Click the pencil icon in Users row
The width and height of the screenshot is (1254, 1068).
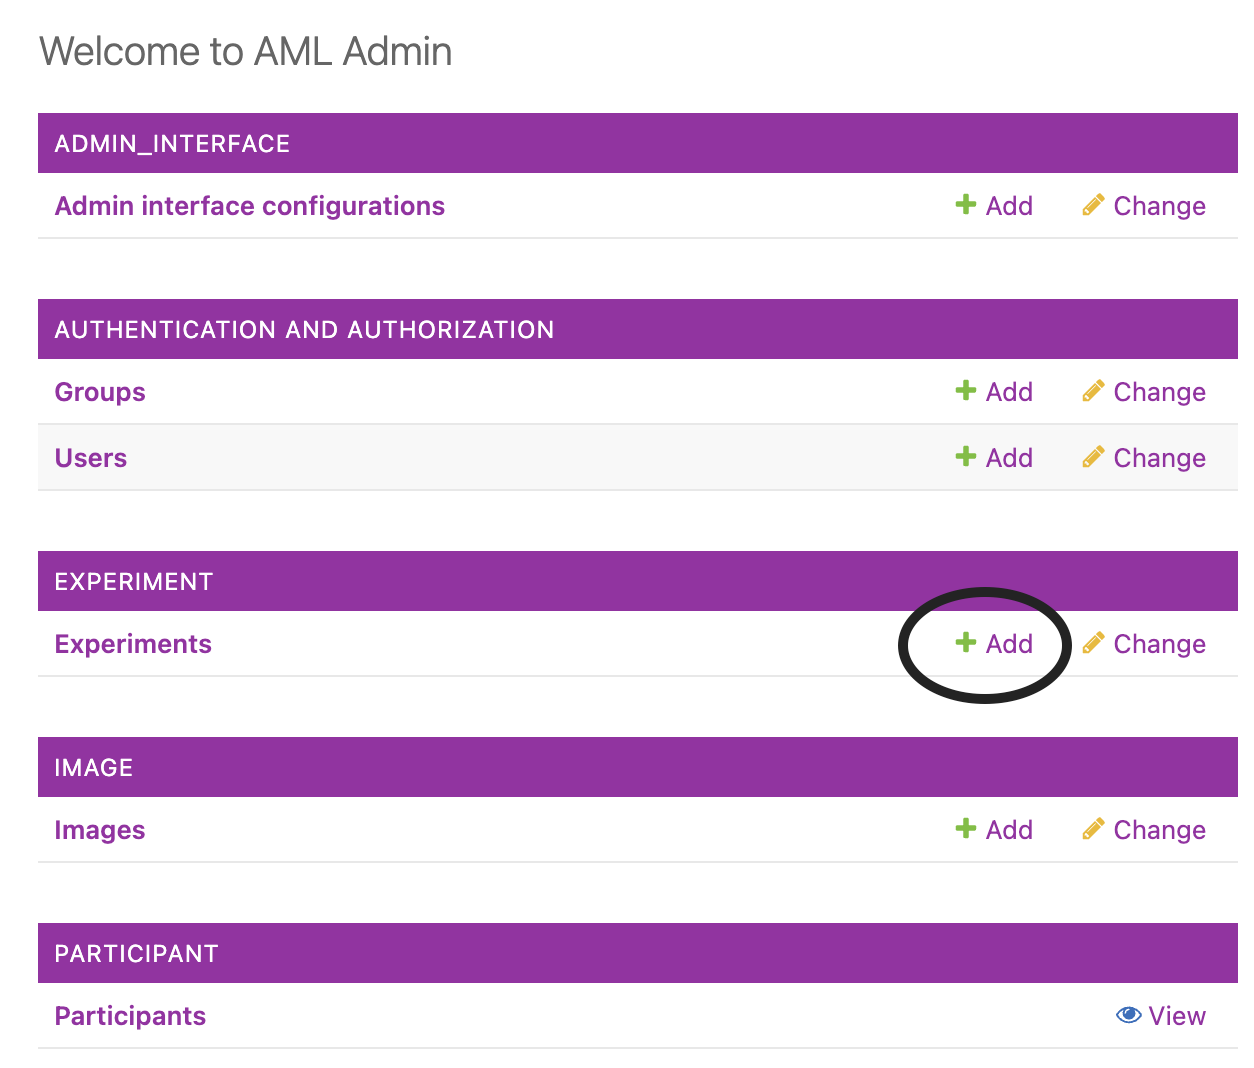pos(1093,457)
